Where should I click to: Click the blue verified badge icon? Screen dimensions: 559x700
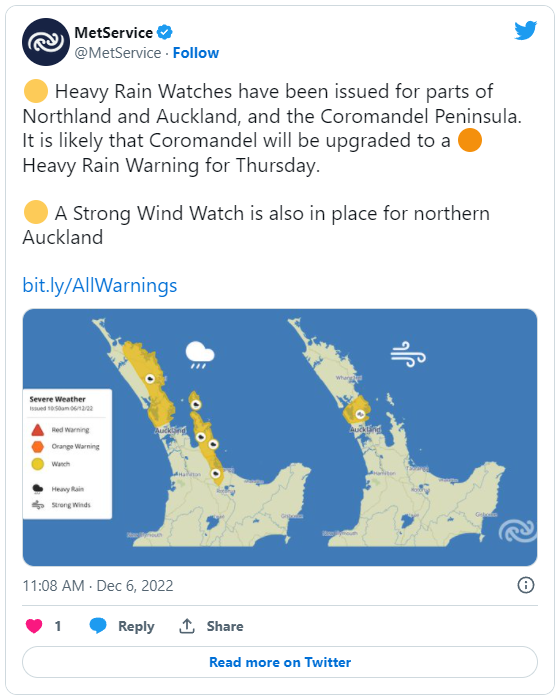[165, 32]
